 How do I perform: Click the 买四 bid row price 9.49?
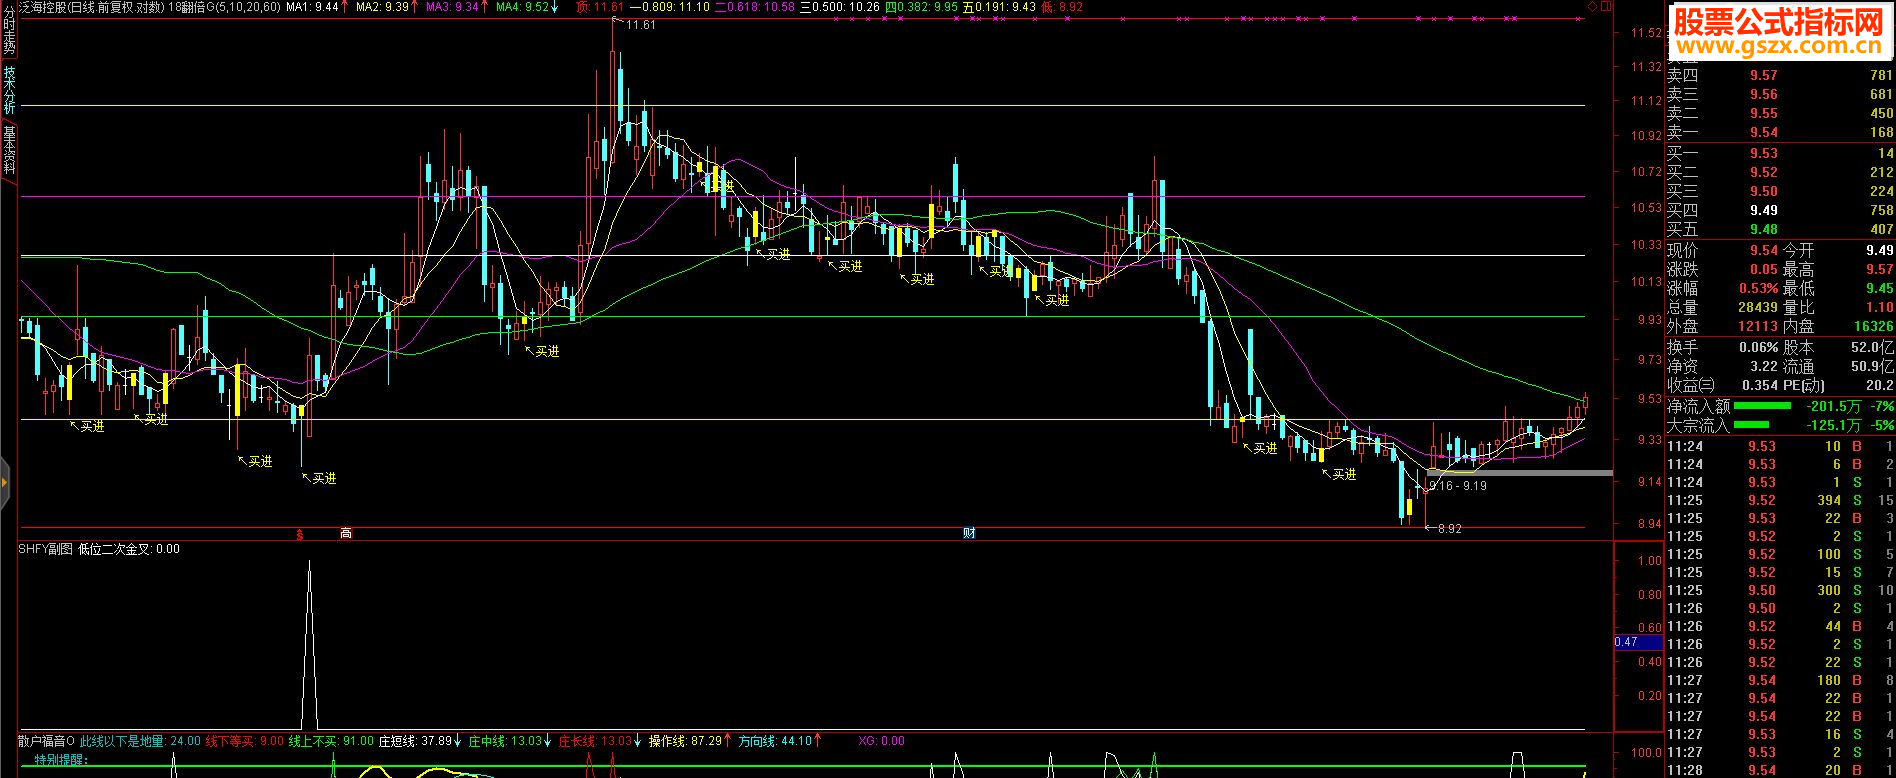(x=1763, y=210)
